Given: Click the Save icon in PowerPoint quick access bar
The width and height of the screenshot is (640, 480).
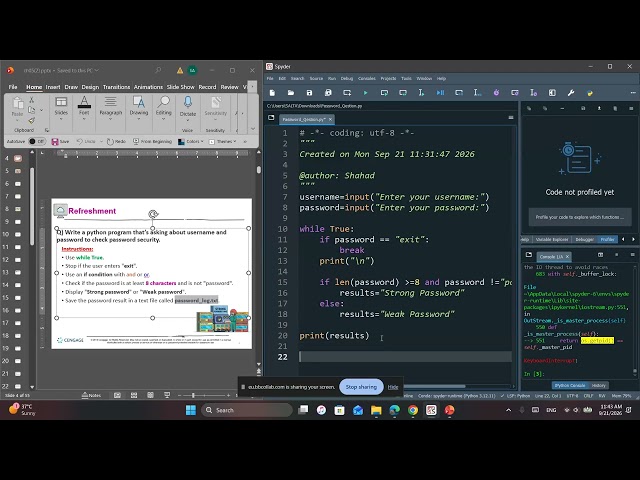Looking at the screenshot, I should pos(60,142).
